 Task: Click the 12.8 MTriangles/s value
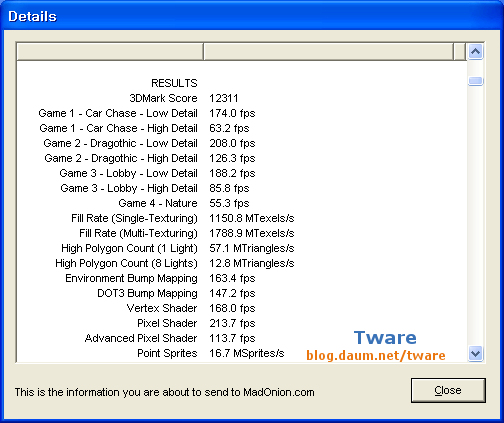[x=252, y=263]
